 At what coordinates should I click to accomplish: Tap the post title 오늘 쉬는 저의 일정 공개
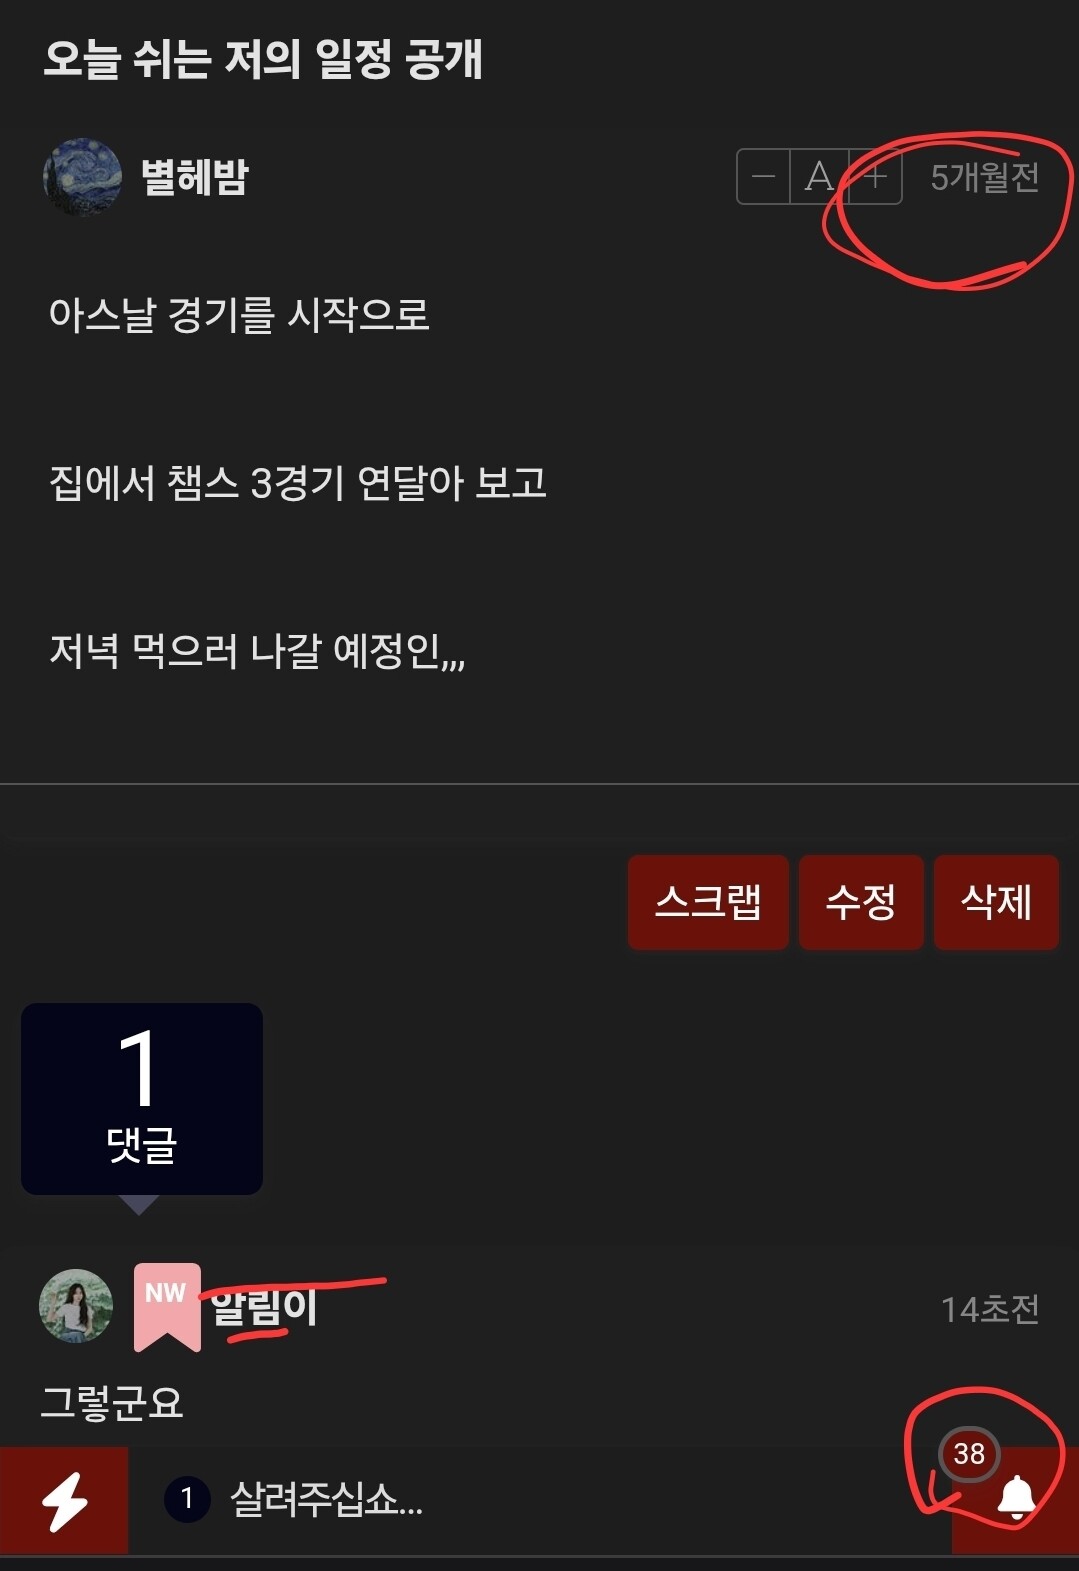(x=263, y=59)
